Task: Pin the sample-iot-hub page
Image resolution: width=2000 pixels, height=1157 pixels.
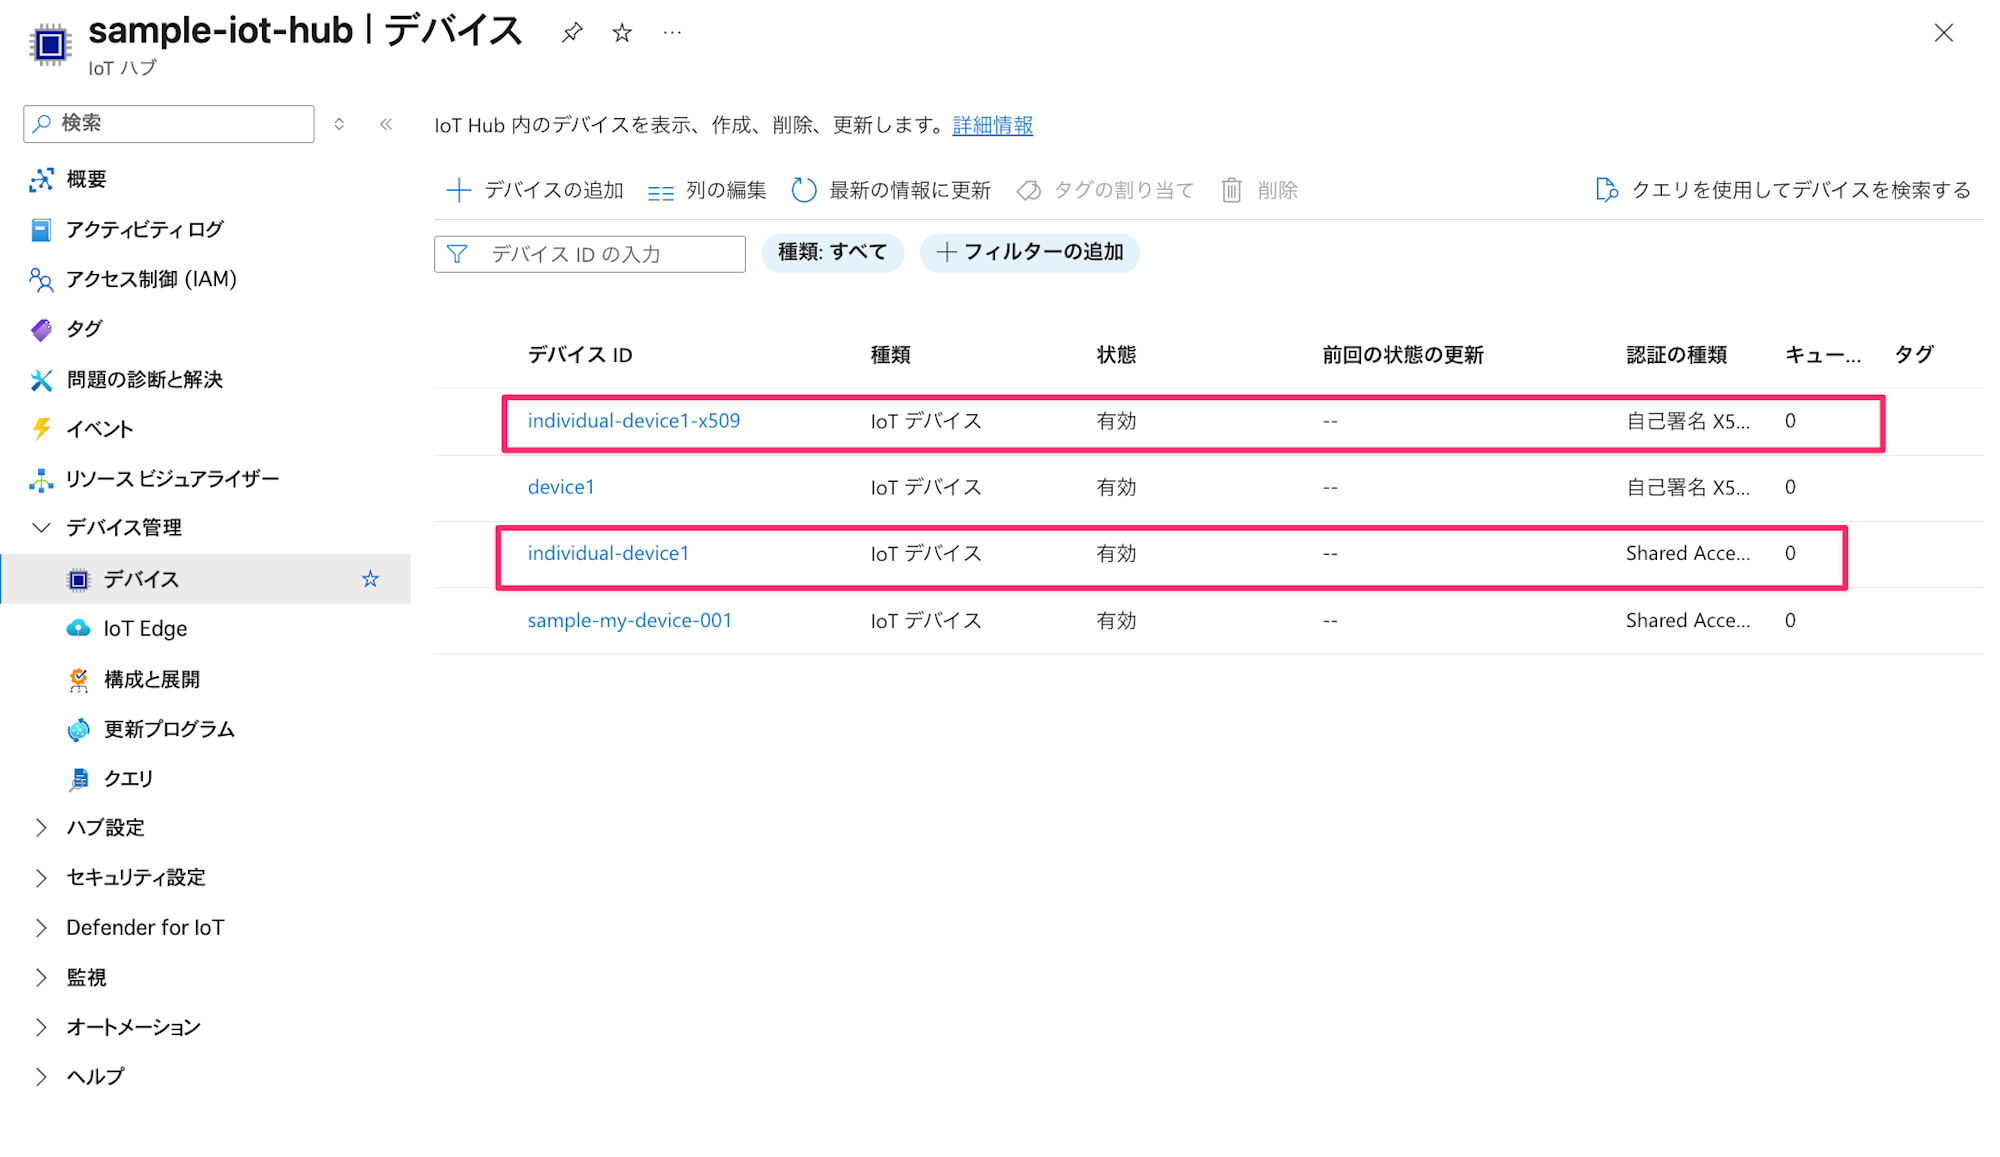Action: 572,33
